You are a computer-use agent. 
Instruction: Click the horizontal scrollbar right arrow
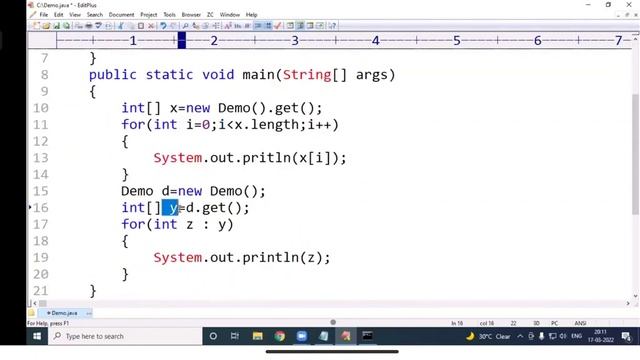(628, 303)
